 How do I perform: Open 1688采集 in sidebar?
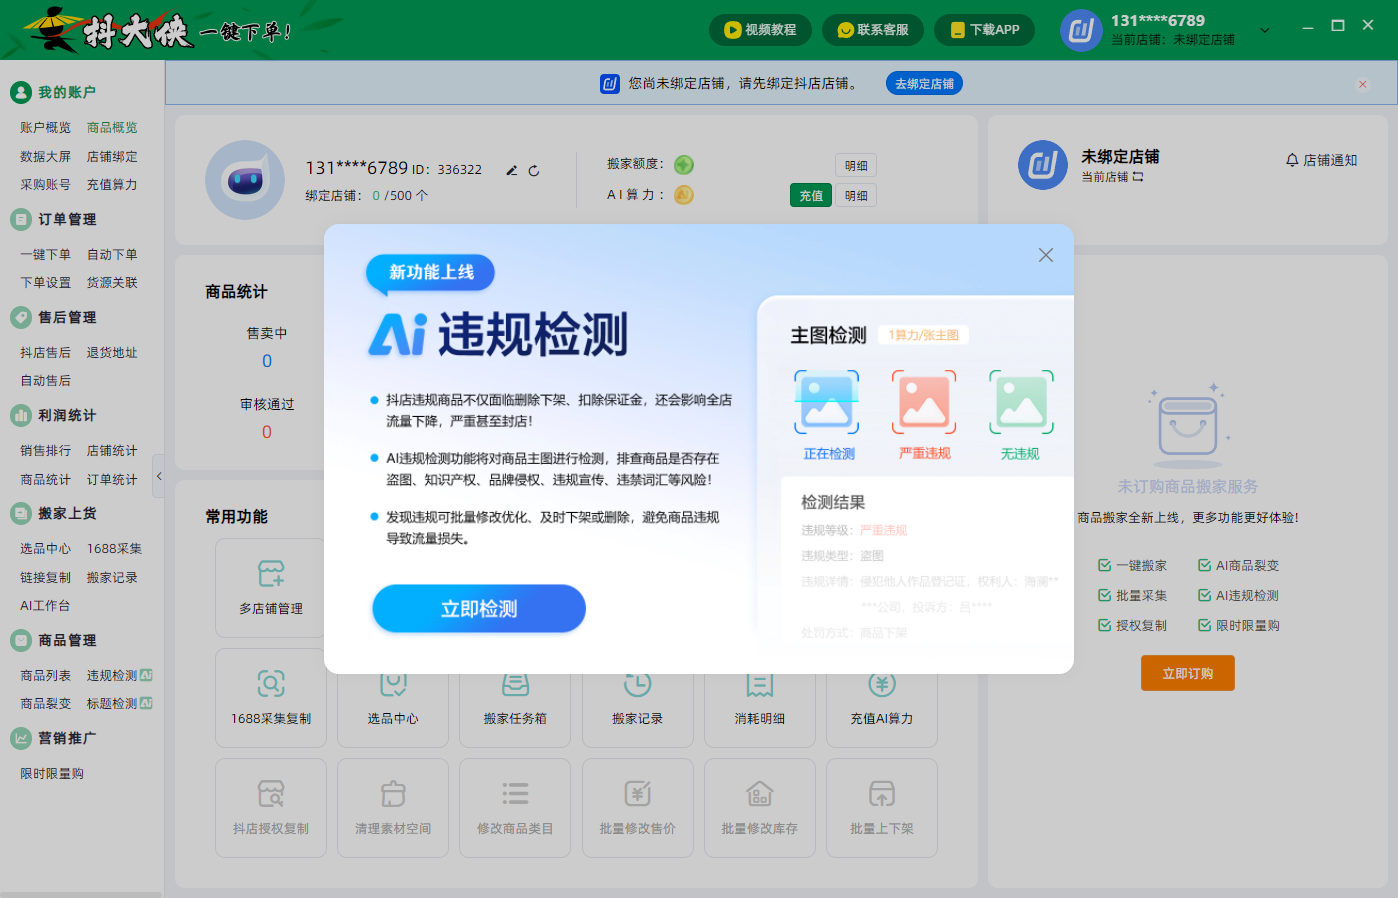point(114,549)
